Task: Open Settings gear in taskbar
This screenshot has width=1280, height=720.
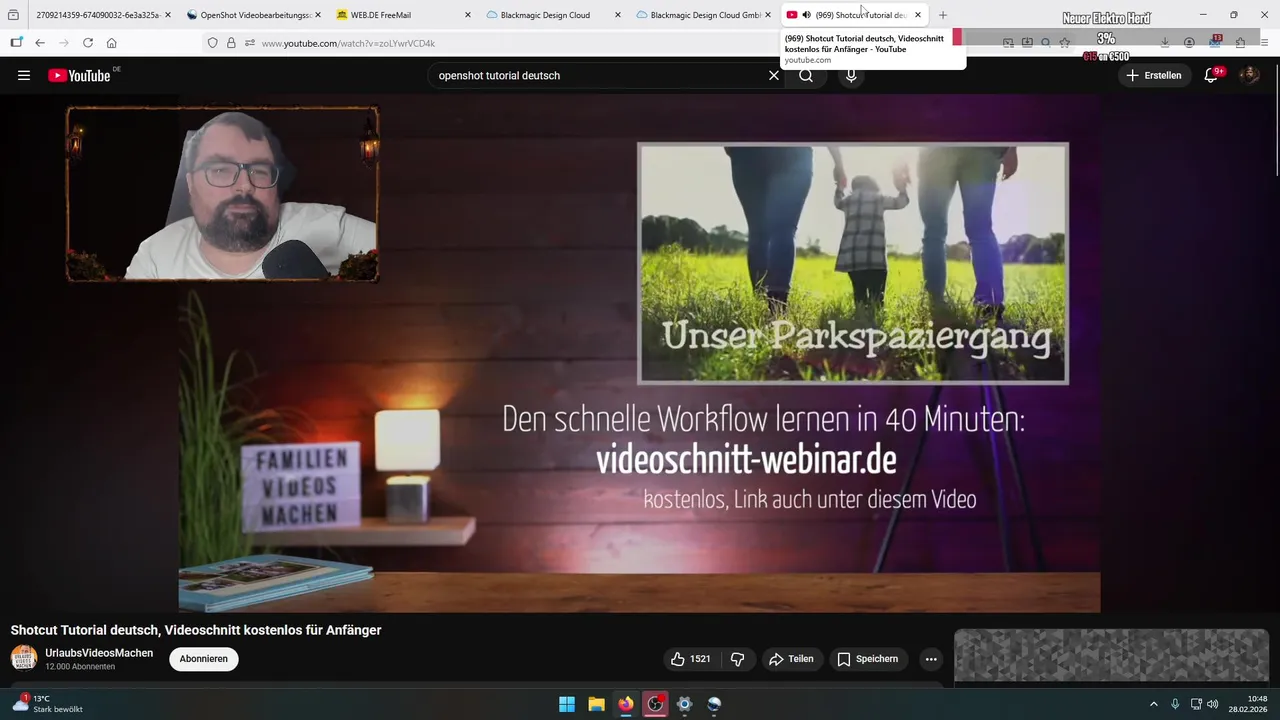Action: (x=684, y=704)
